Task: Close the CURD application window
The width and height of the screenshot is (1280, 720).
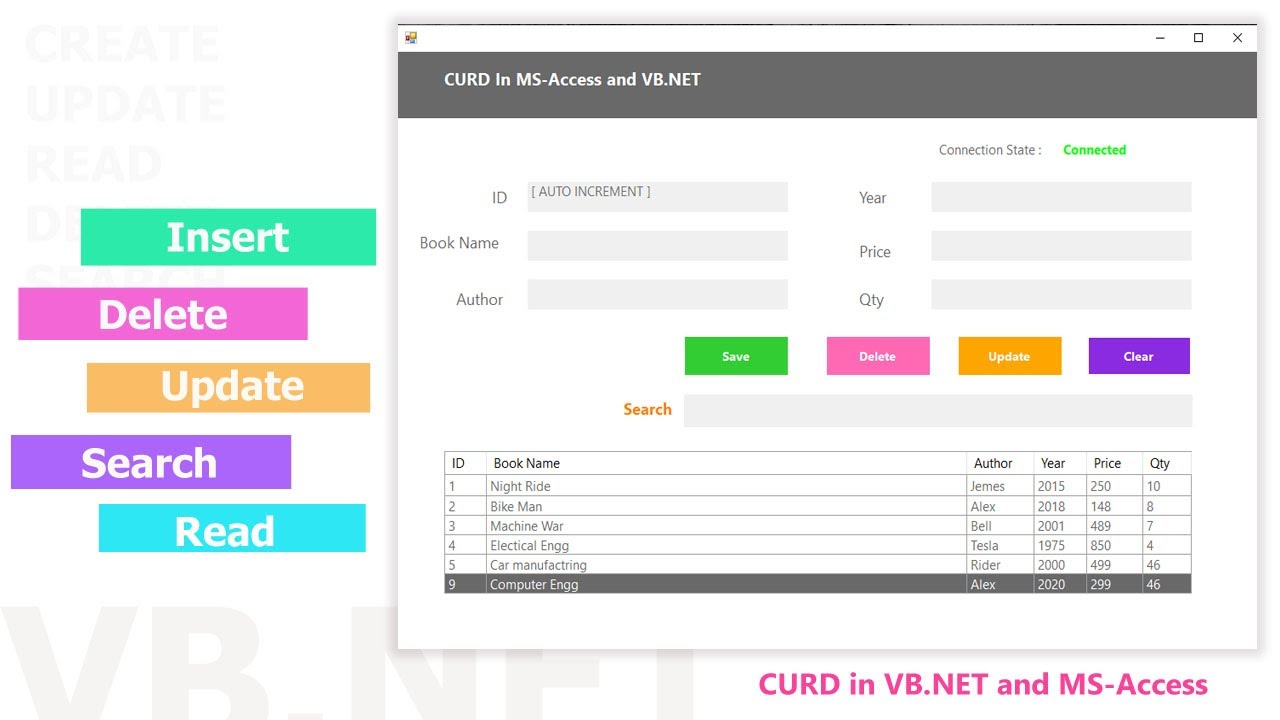Action: [x=1237, y=38]
